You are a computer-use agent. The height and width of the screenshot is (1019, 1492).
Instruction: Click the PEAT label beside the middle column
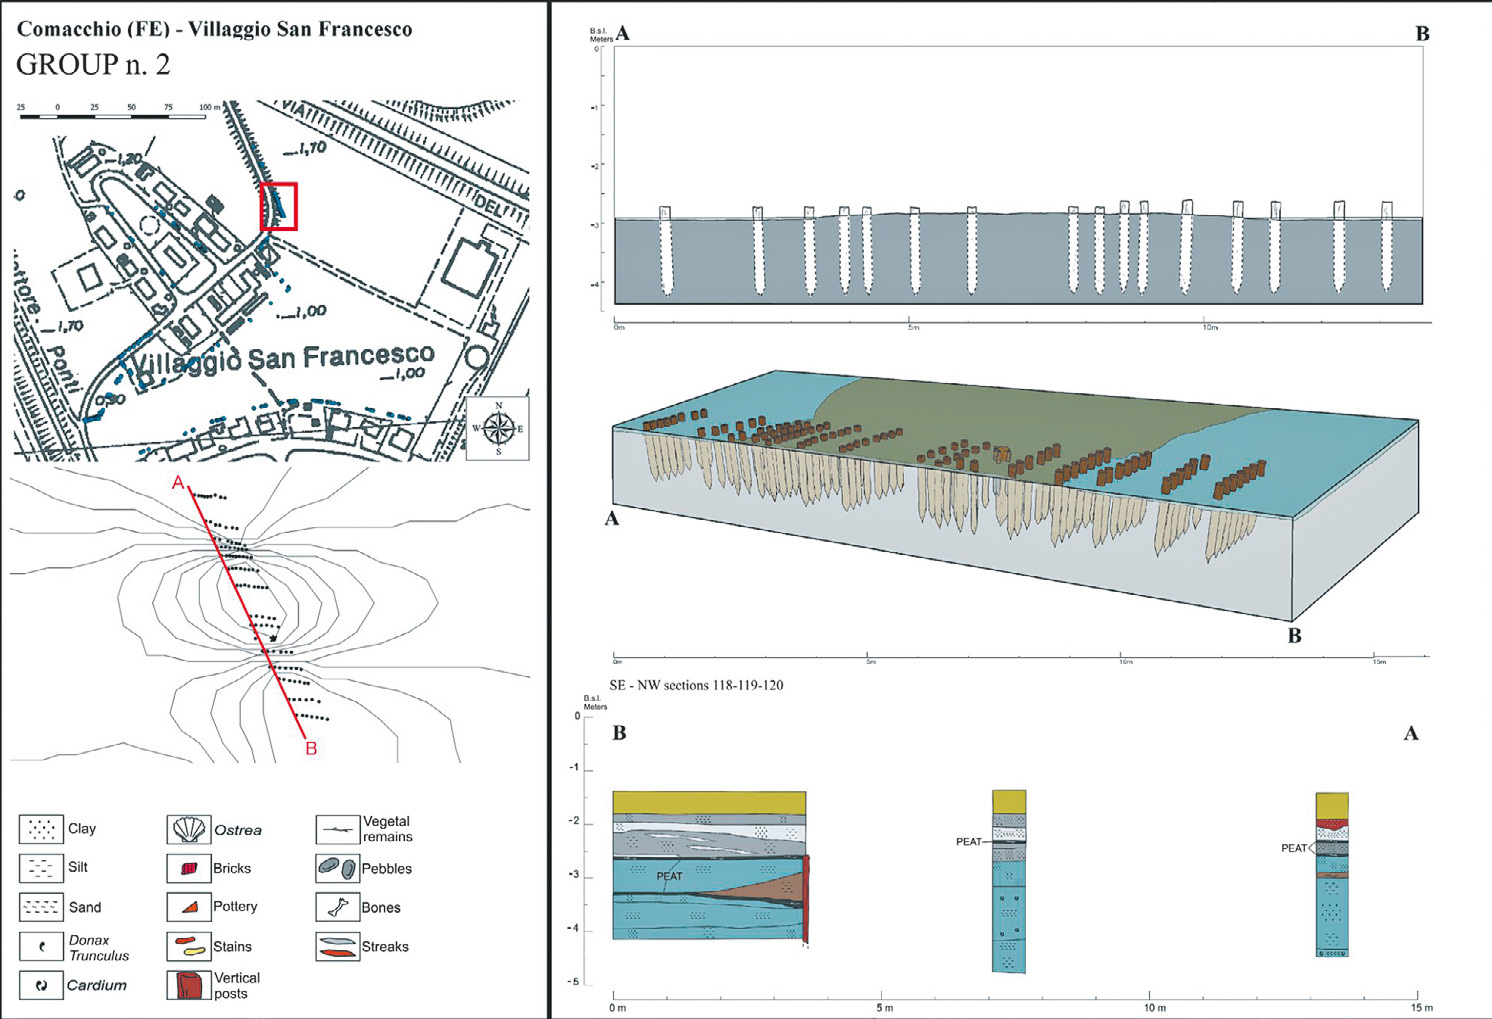coord(968,842)
